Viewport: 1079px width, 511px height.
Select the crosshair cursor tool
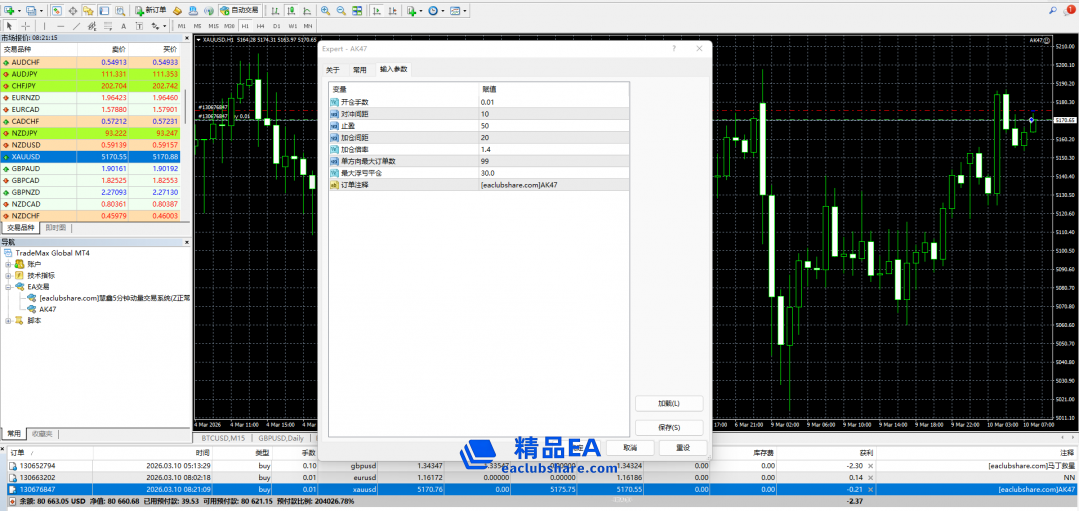25,25
